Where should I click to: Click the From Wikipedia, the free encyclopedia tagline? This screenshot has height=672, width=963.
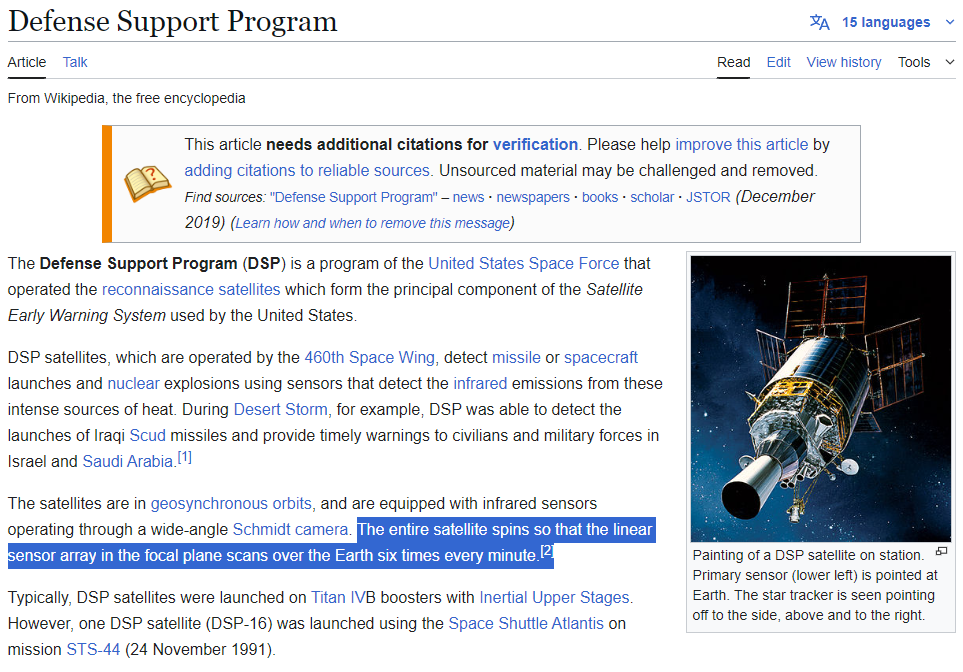coord(127,98)
